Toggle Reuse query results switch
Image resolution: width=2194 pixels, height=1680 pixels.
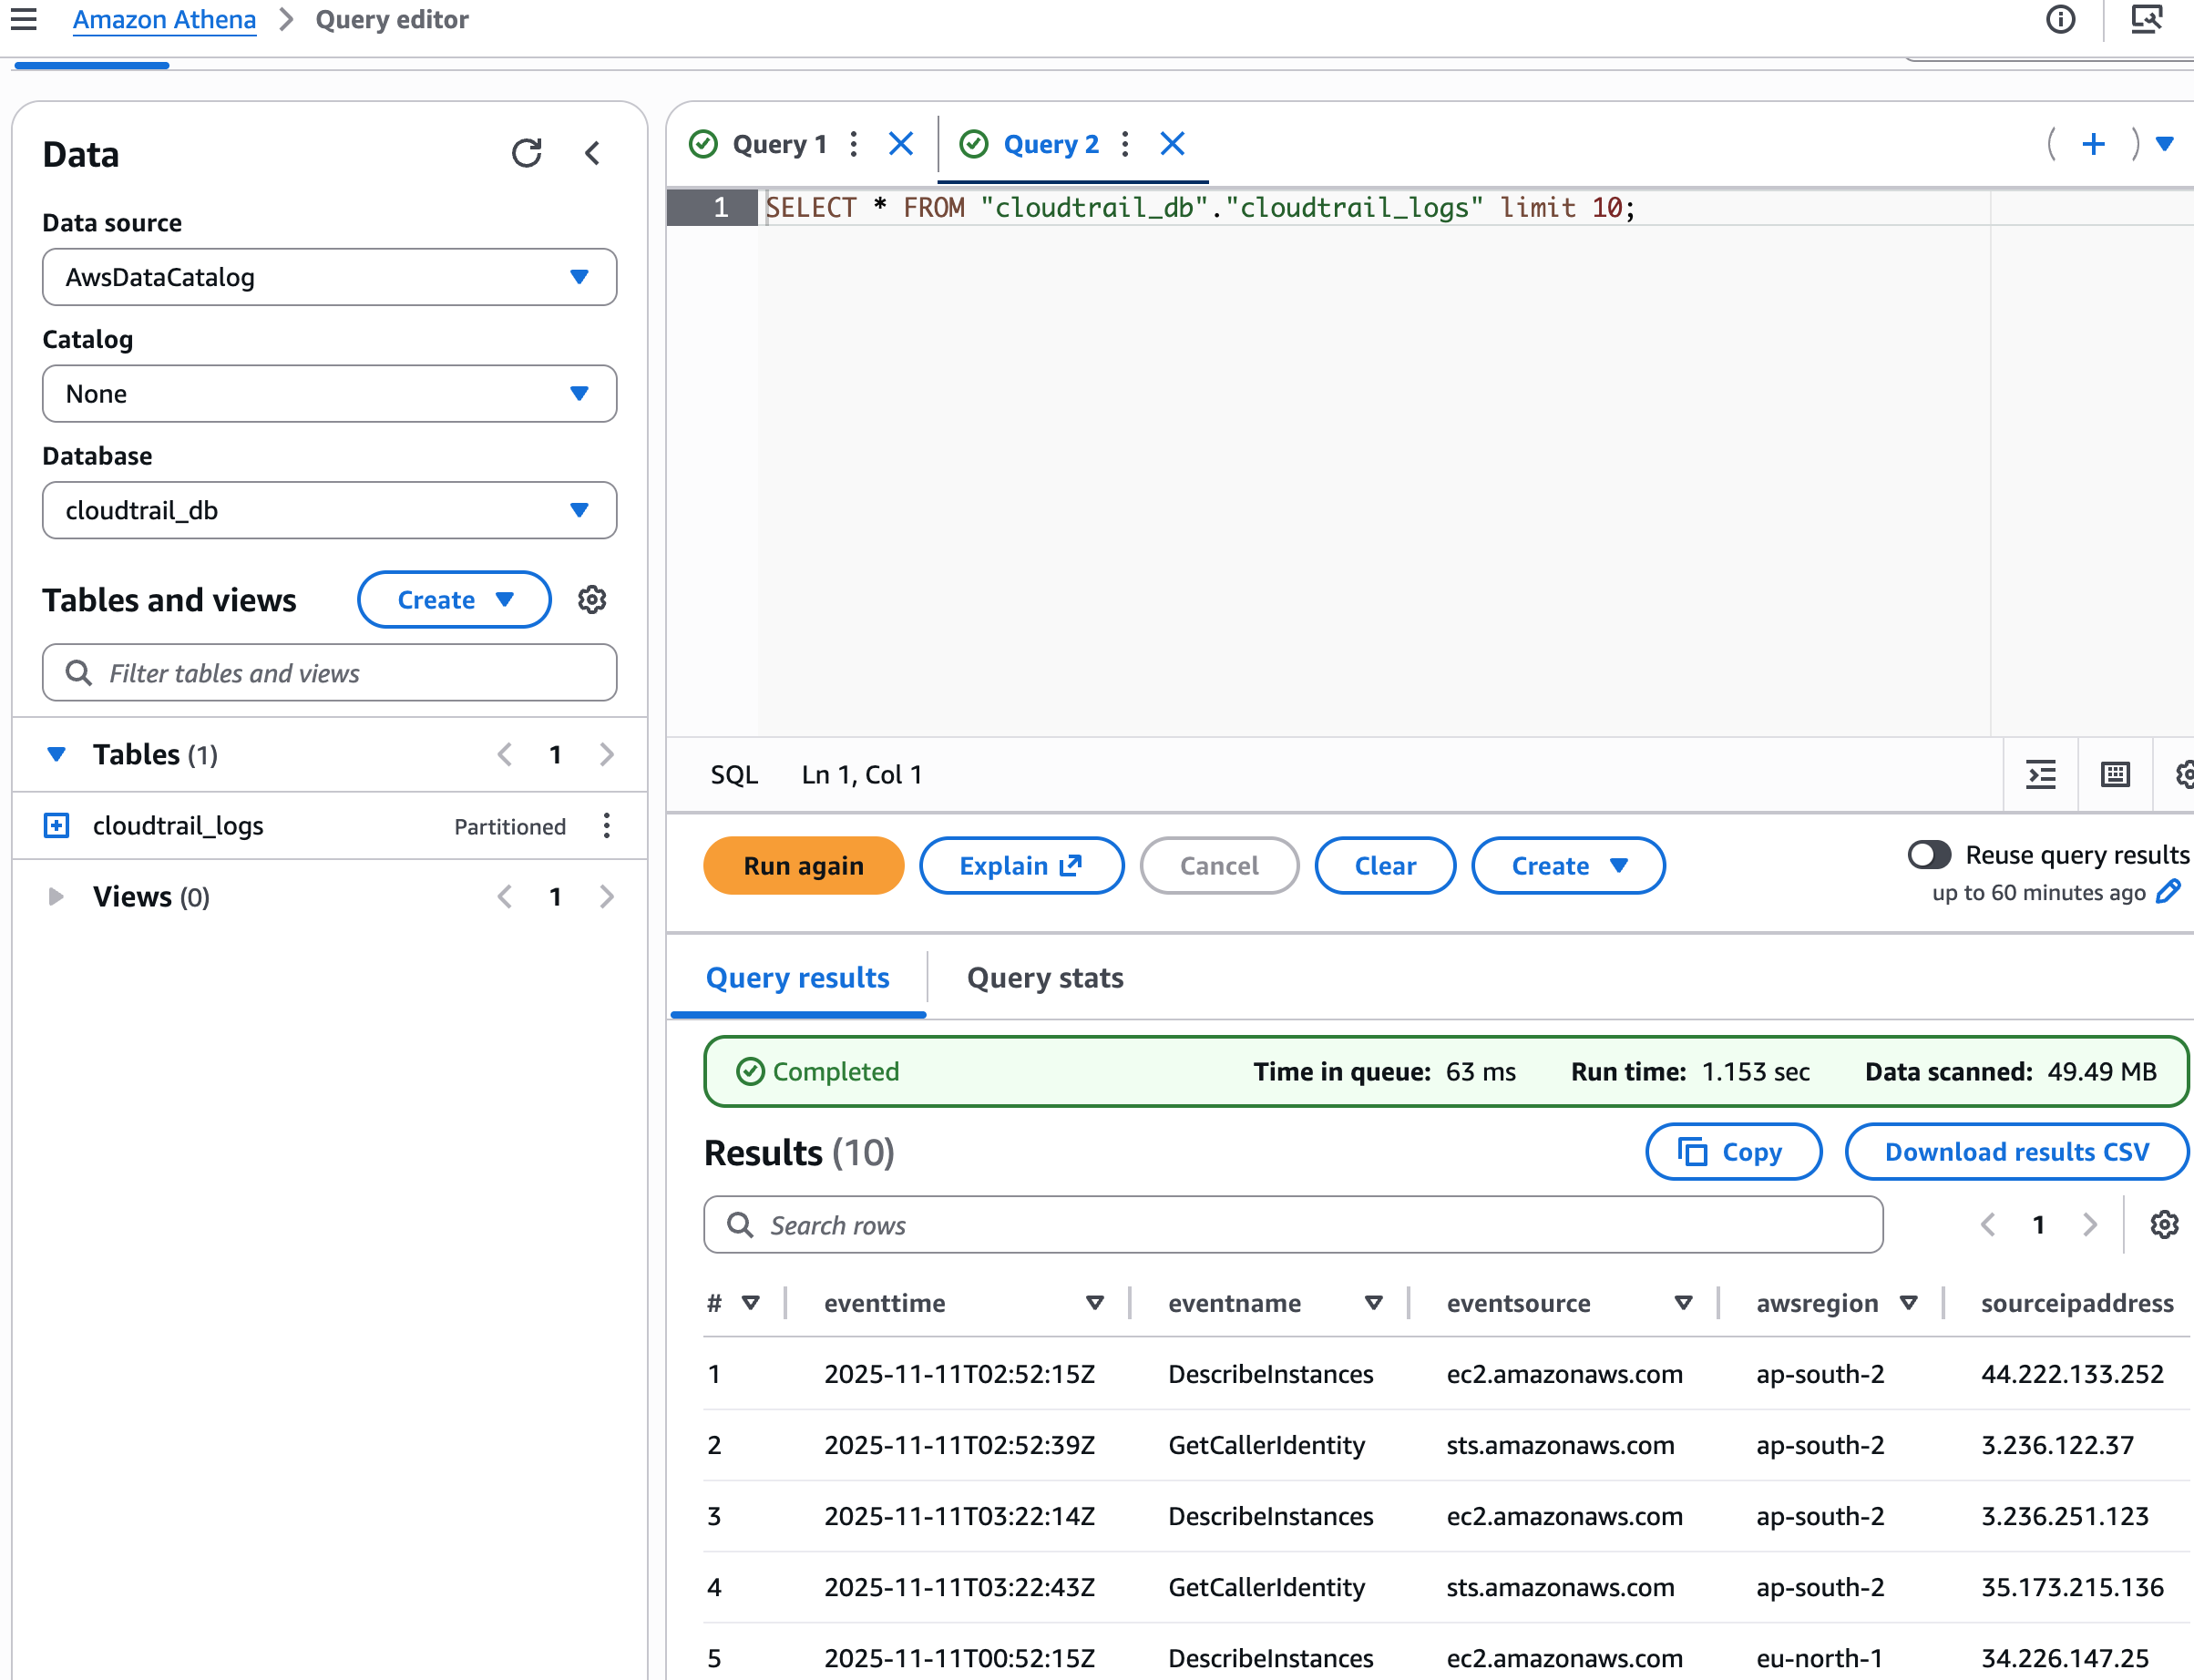coord(1929,855)
